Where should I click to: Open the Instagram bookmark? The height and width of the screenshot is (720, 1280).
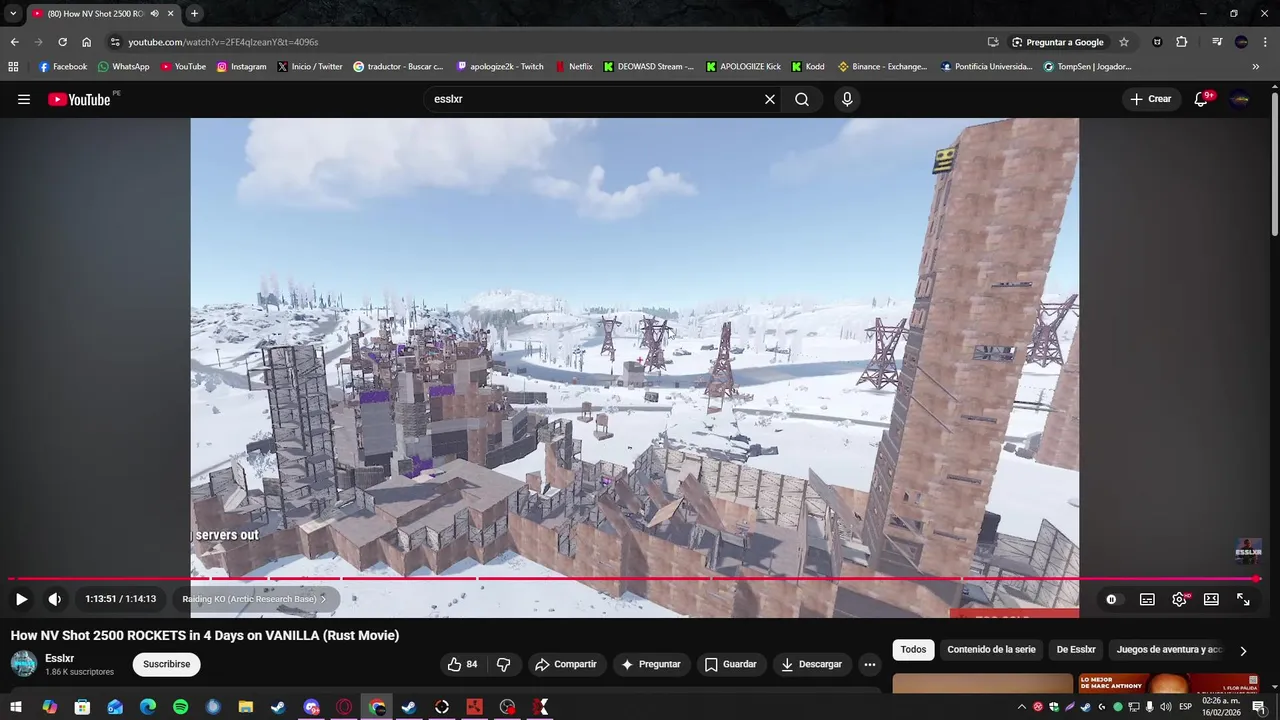pyautogui.click(x=241, y=67)
